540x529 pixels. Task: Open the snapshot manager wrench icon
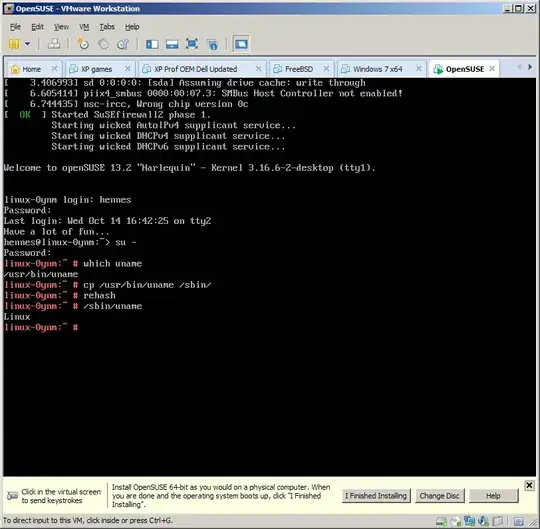point(123,44)
